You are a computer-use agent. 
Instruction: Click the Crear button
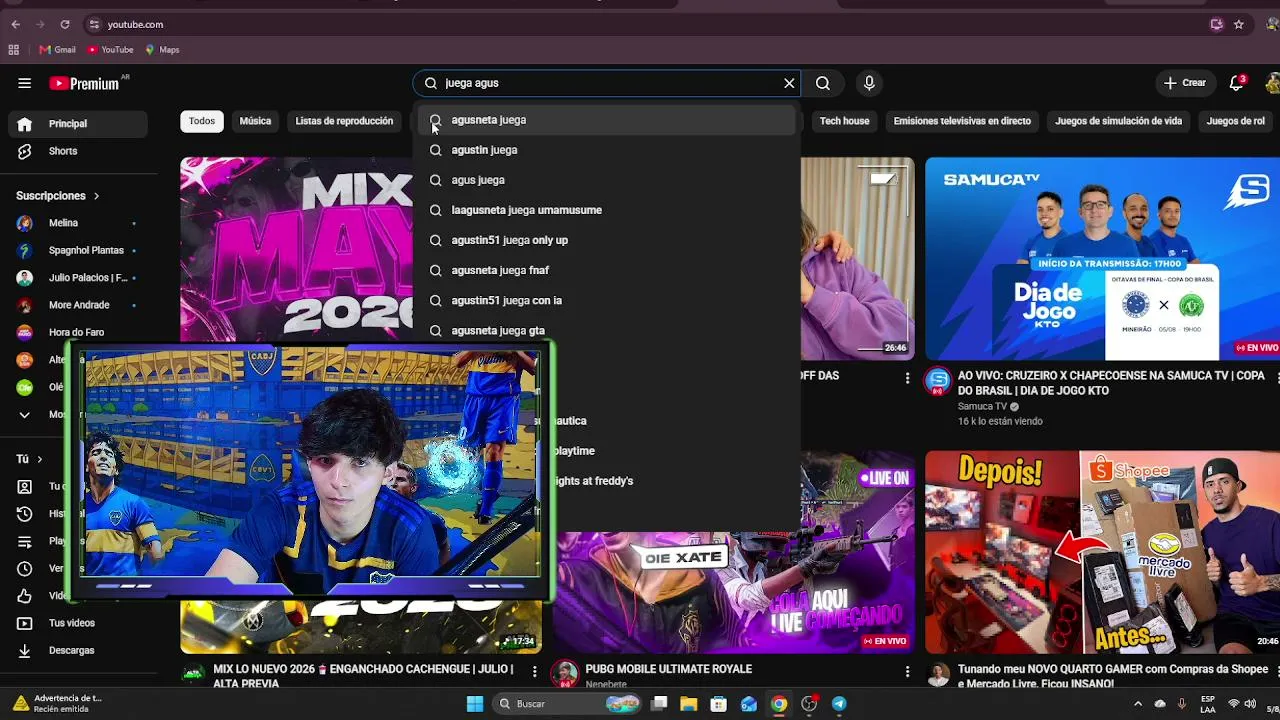[x=1185, y=83]
